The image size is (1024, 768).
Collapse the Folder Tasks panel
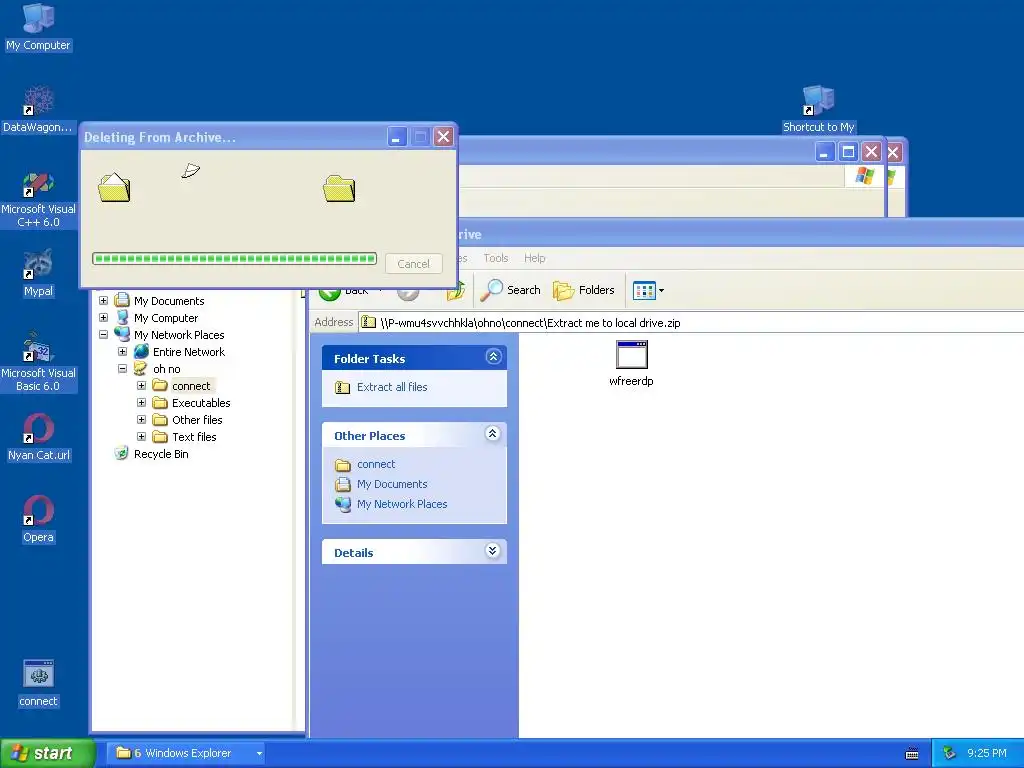coord(493,357)
